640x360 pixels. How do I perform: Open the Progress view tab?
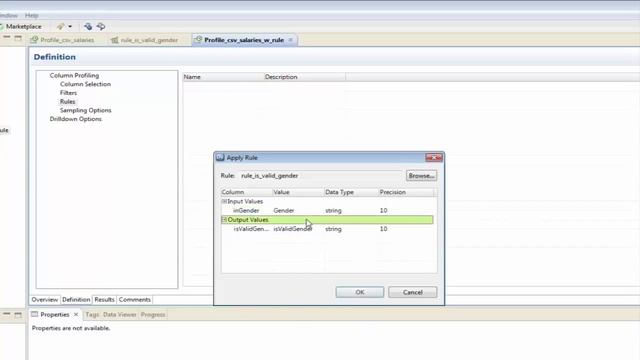click(153, 315)
